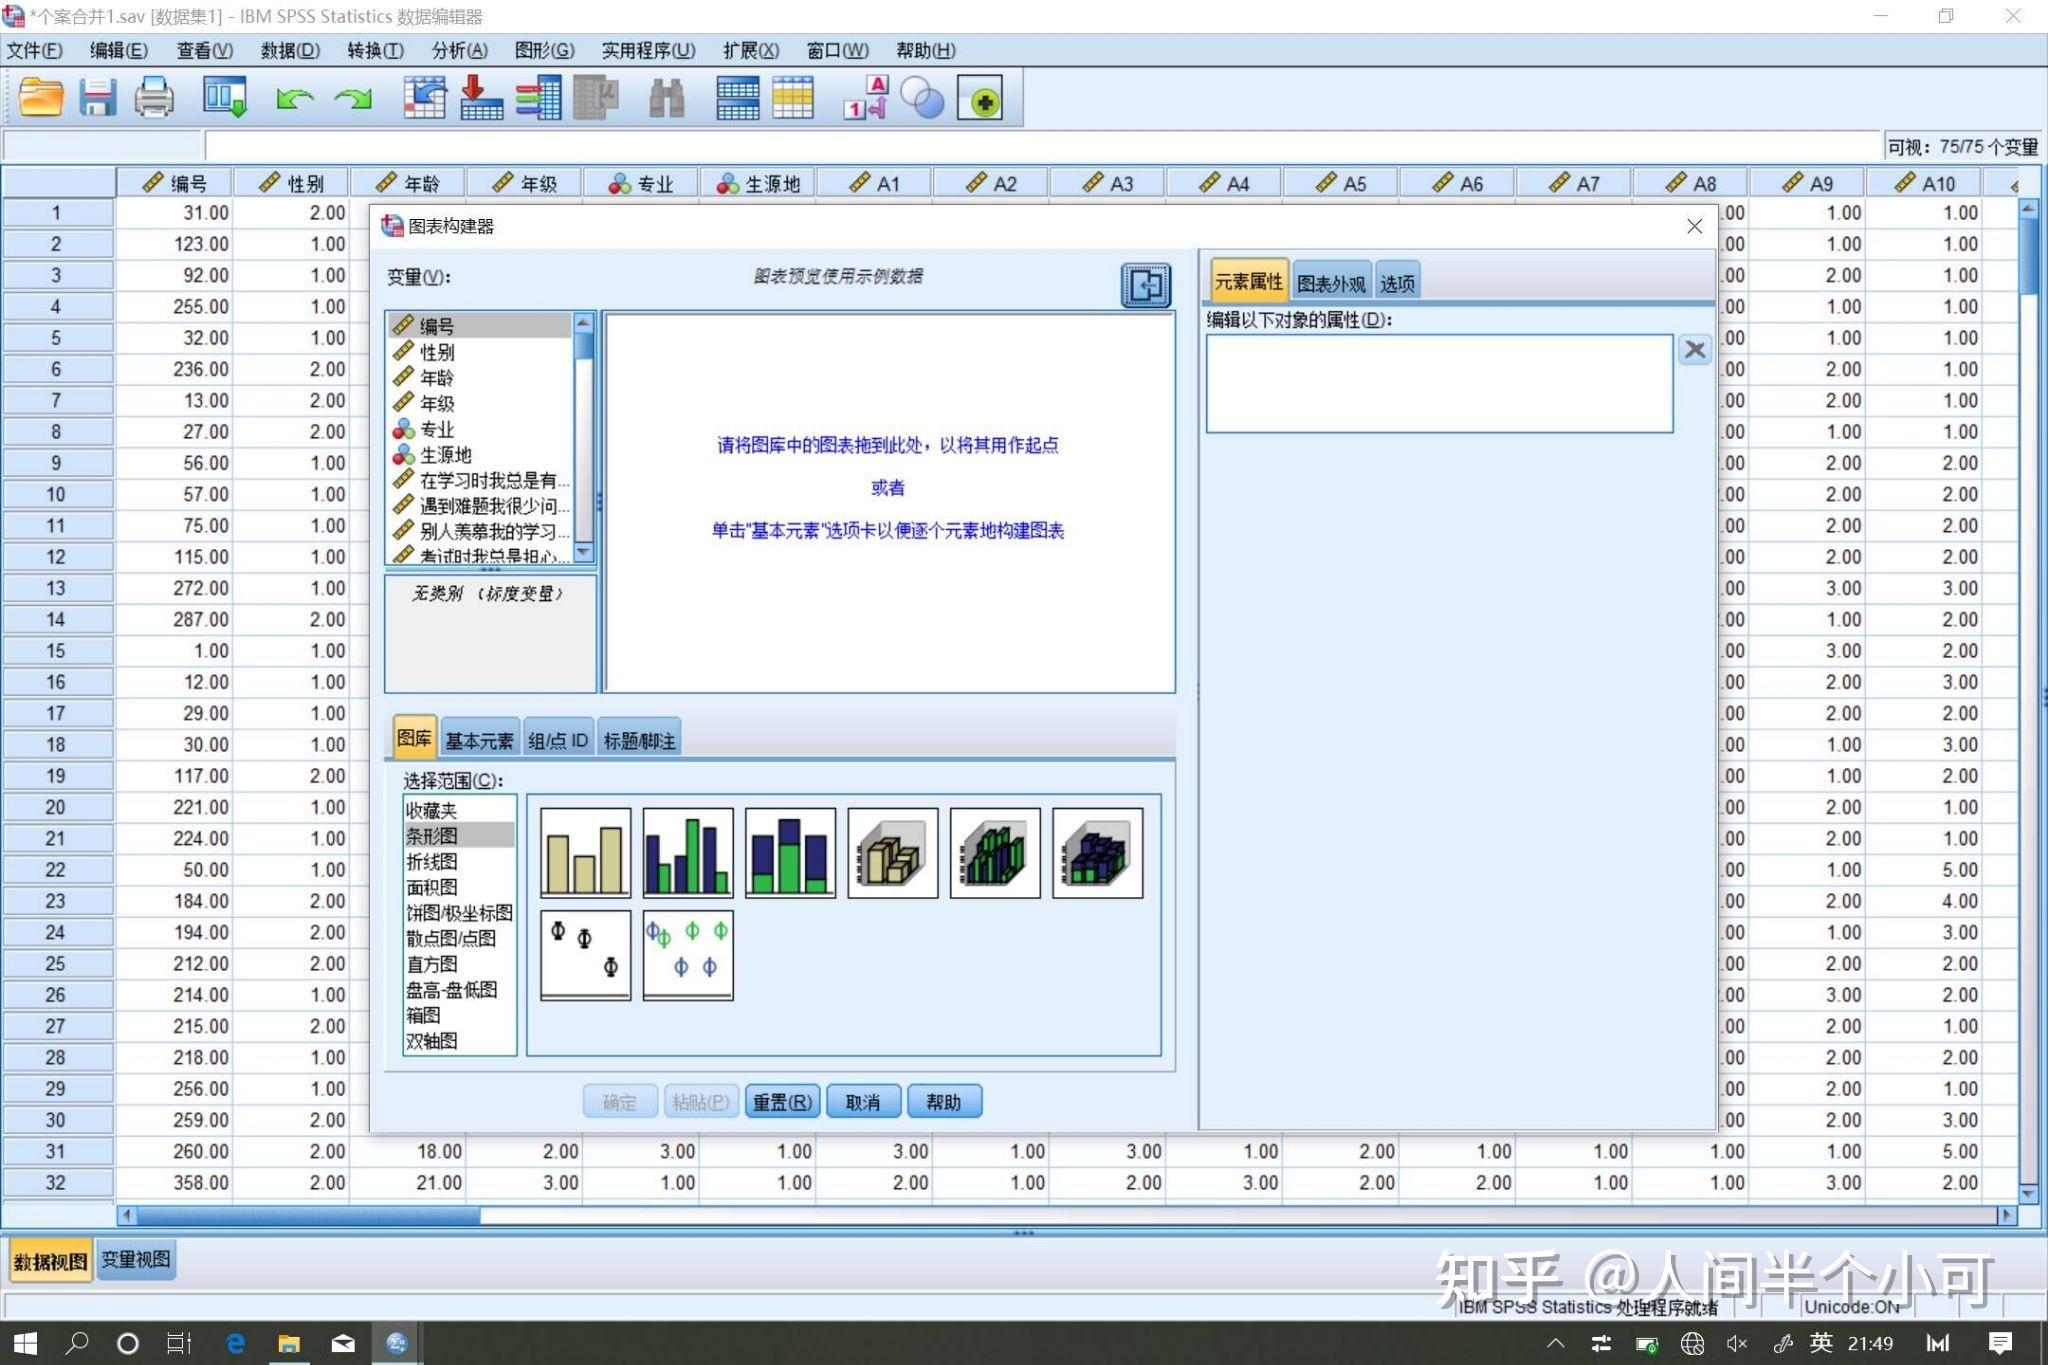Click the 重置(R) button
This screenshot has height=1365, width=2048.
[782, 1102]
